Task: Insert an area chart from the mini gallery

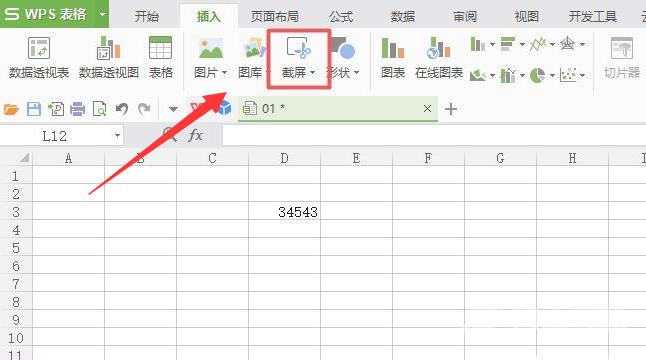Action: pos(477,75)
